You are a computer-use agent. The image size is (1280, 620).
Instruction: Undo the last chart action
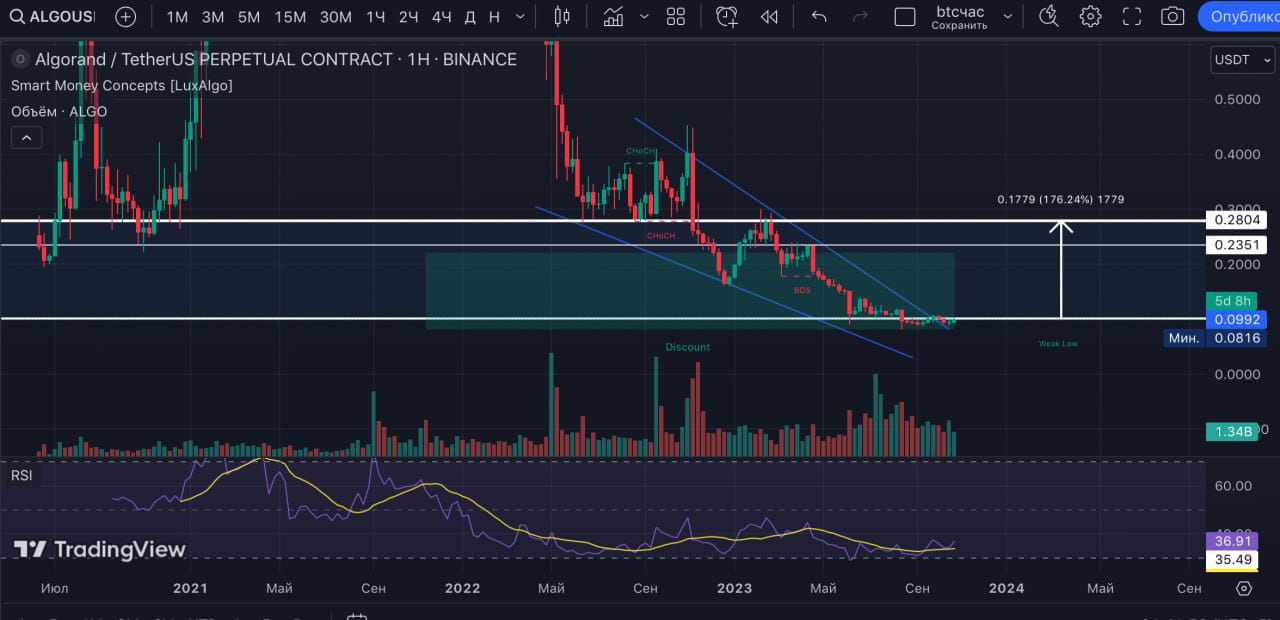click(x=819, y=17)
